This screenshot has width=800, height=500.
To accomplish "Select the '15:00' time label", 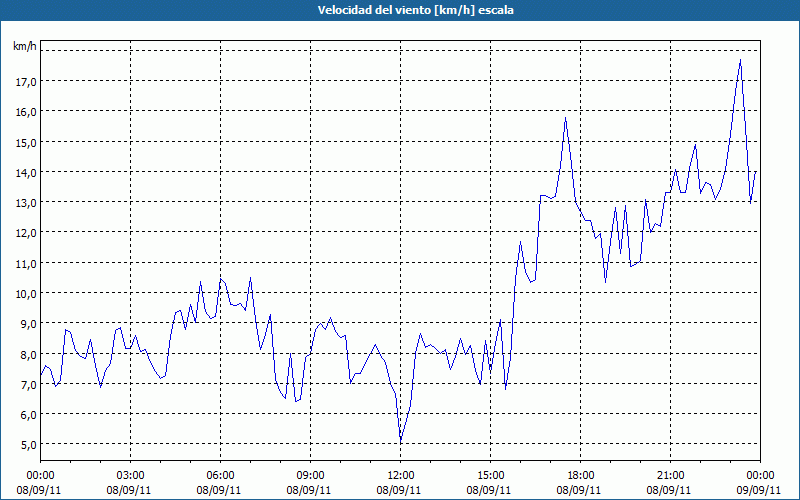I will (x=490, y=476).
